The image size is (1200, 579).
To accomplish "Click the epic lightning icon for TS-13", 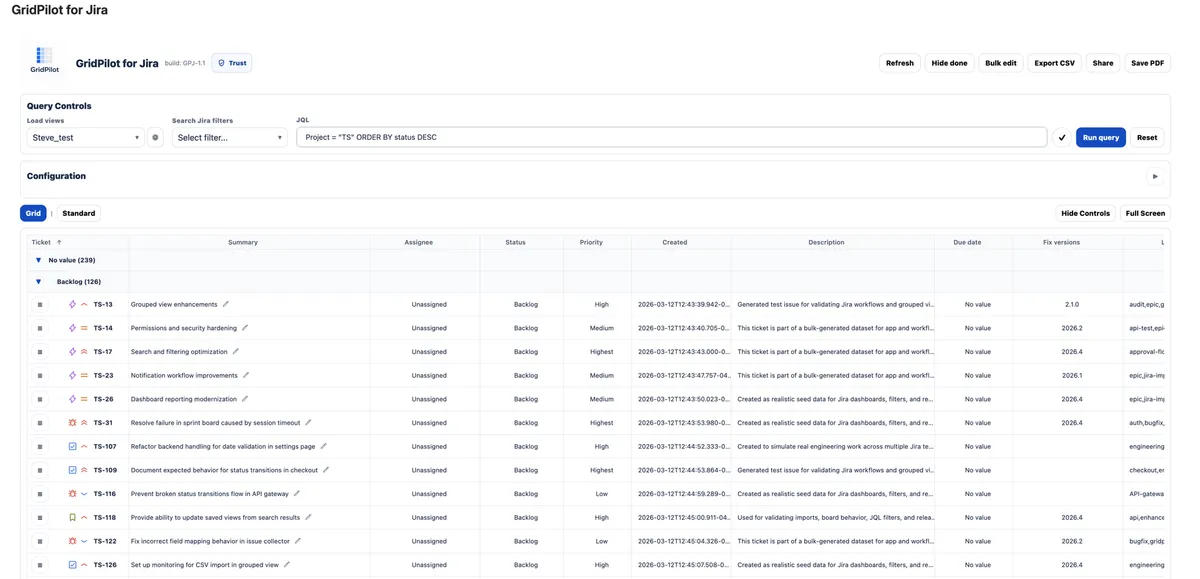I will (x=73, y=304).
